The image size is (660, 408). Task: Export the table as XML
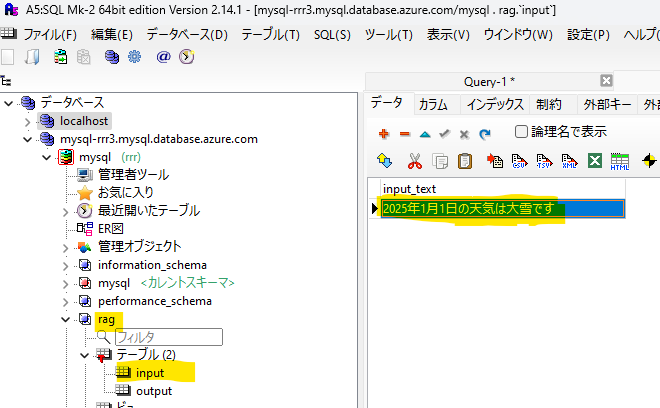(x=569, y=161)
